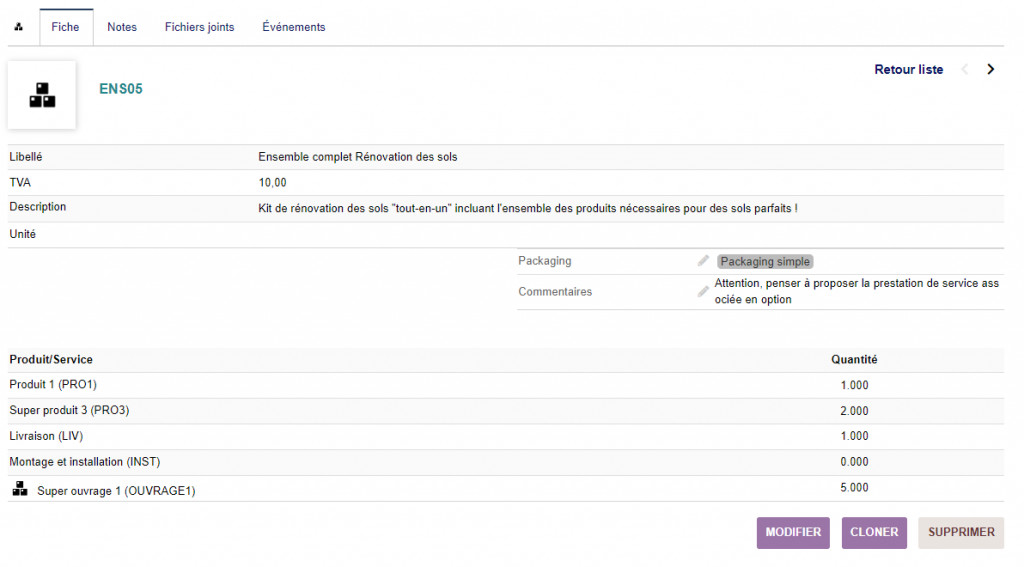Open Produit 1 (PRO1) line
1024x567 pixels.
(x=53, y=385)
